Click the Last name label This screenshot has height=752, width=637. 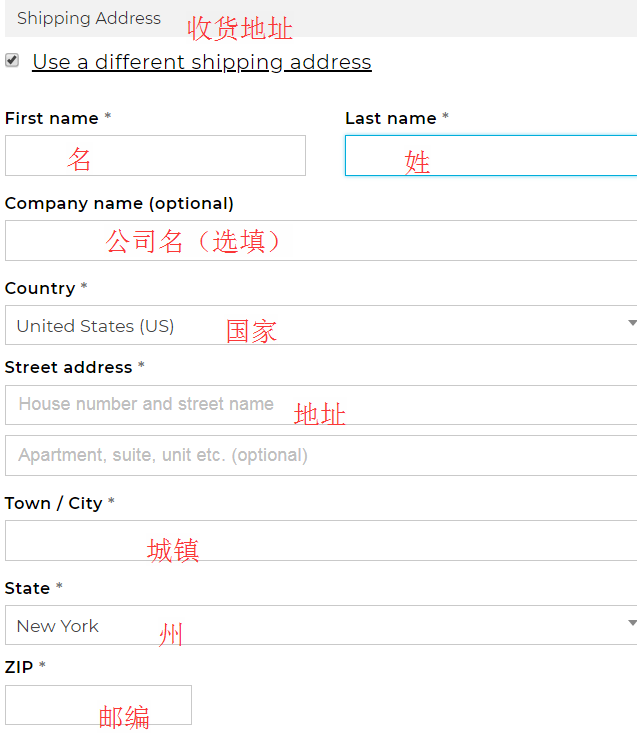coord(391,118)
